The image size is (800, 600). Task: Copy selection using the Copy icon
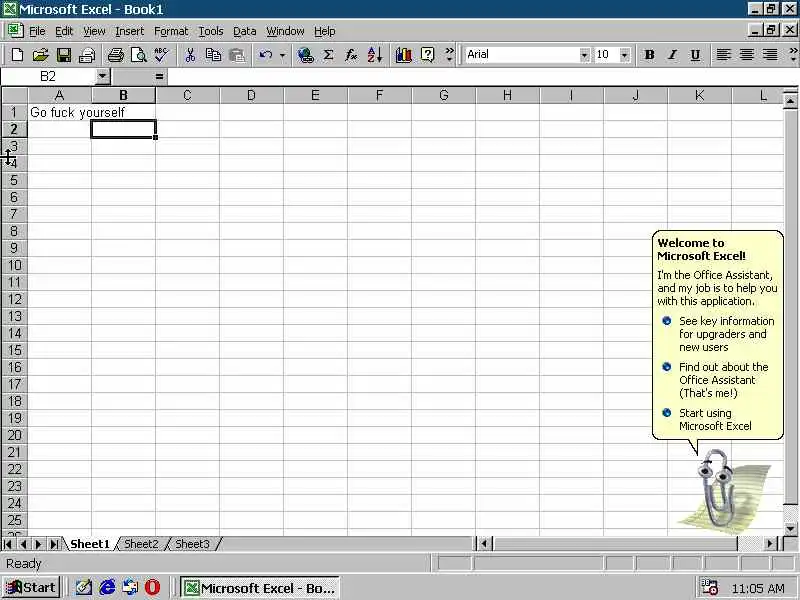[x=213, y=55]
